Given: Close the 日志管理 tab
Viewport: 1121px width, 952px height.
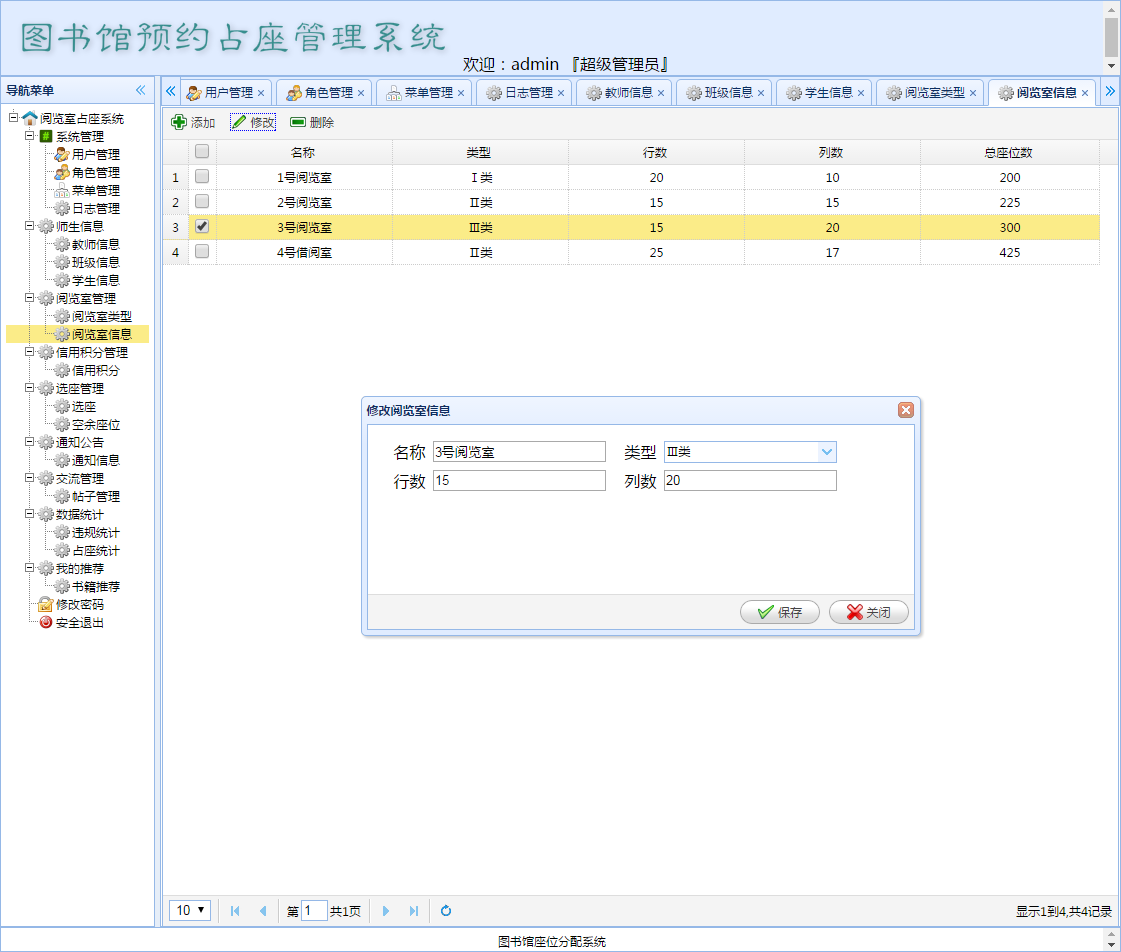Looking at the screenshot, I should [x=561, y=93].
